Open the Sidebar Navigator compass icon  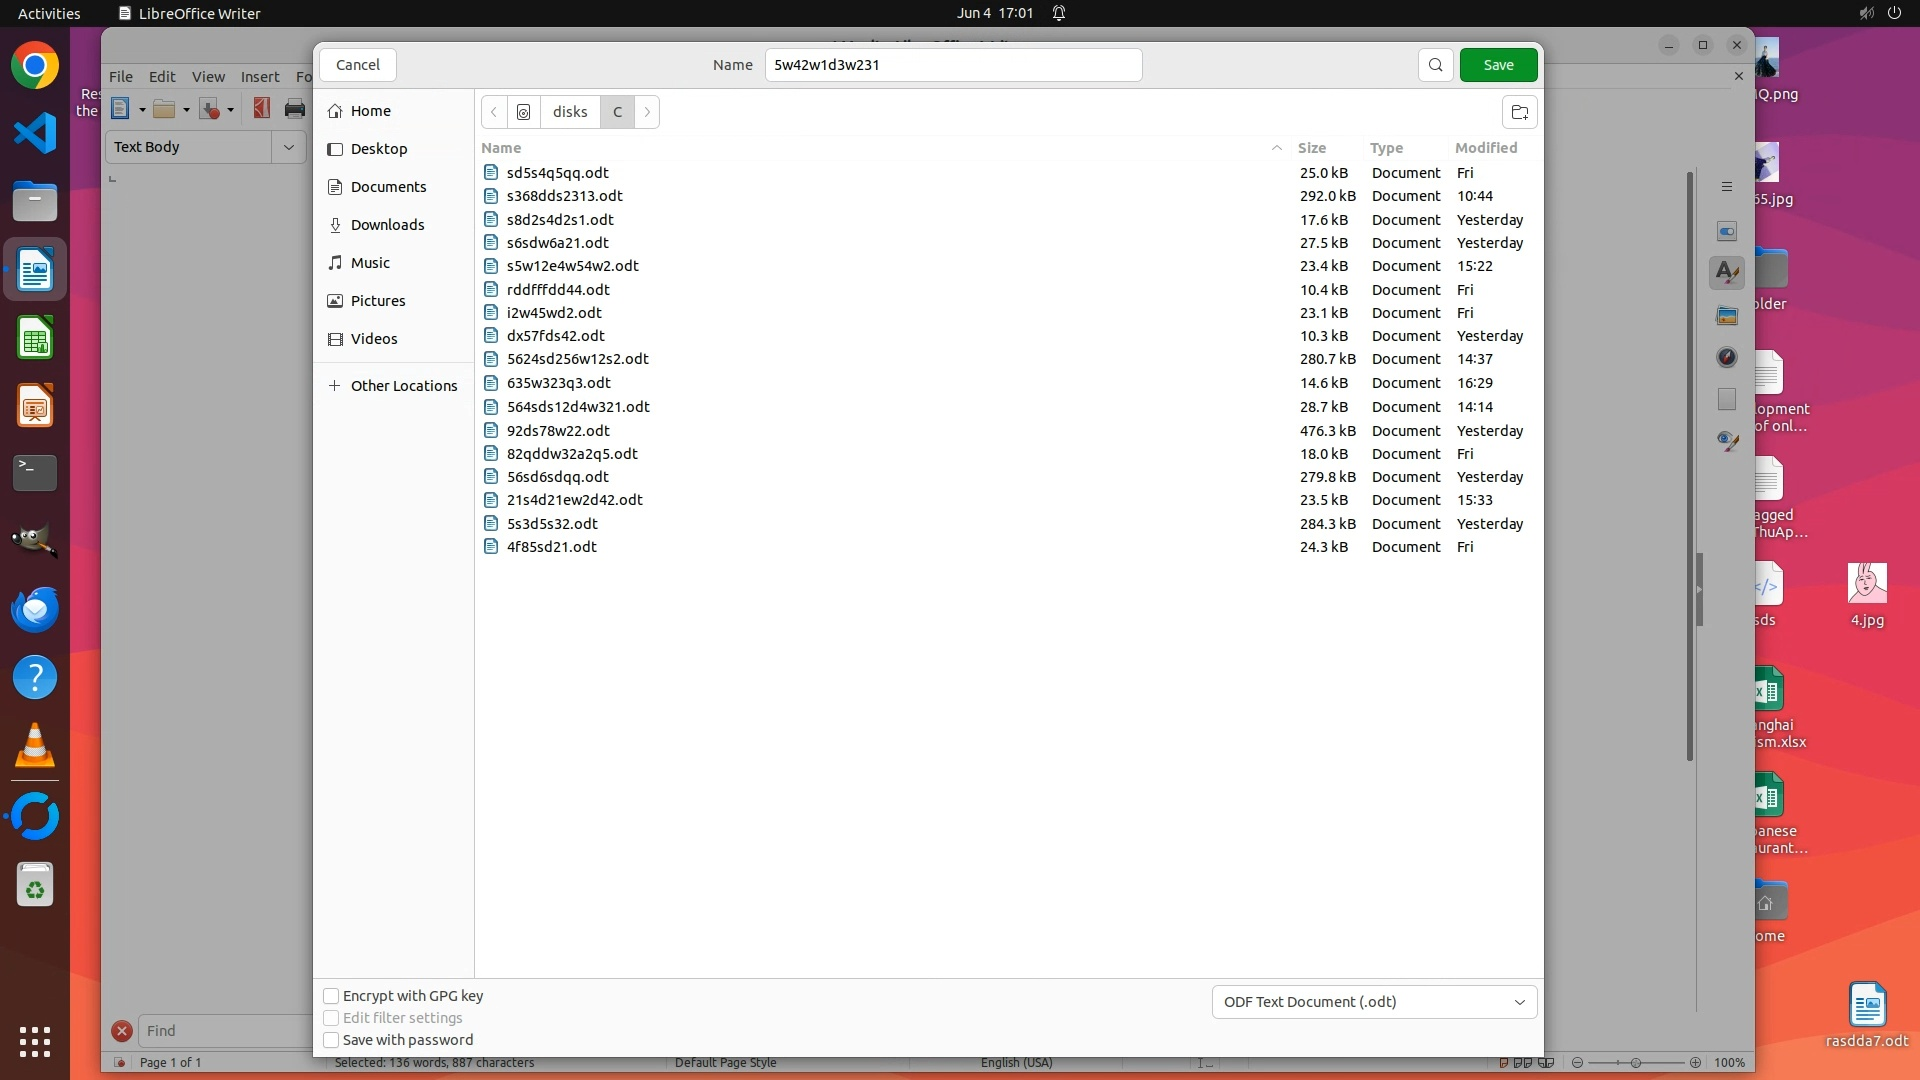pos(1727,357)
